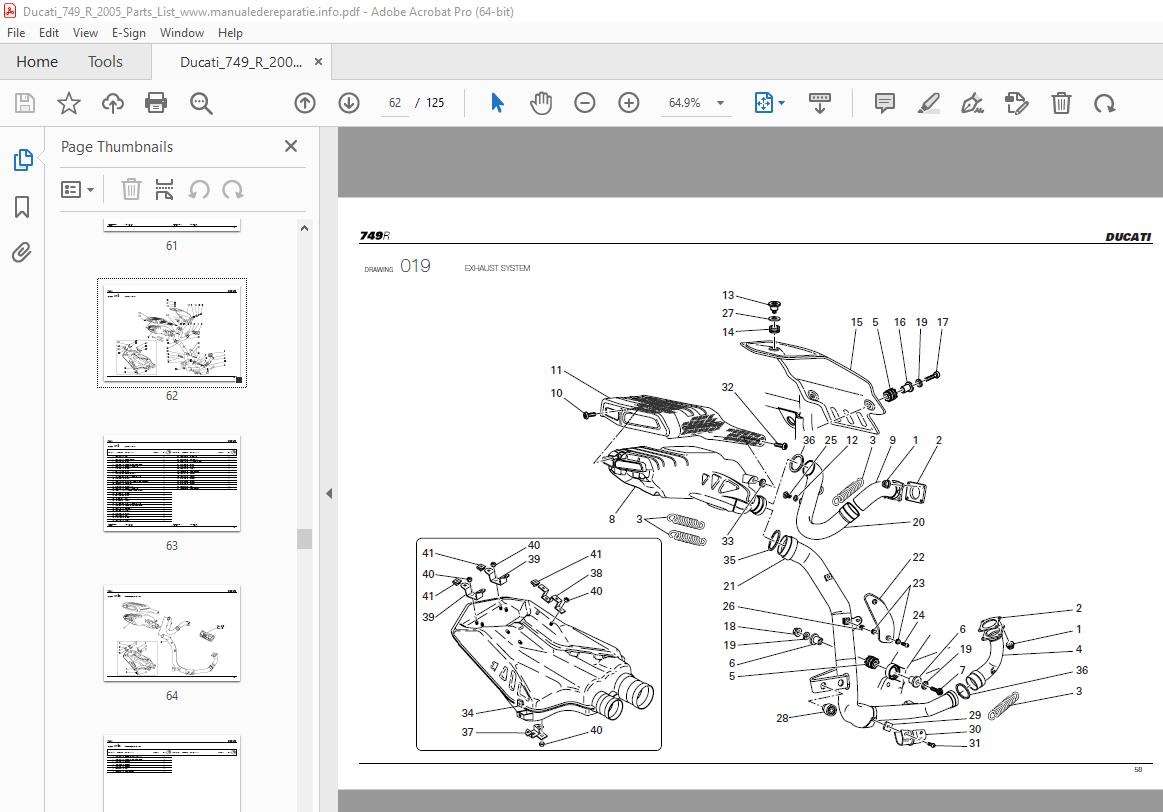Click the thumbnail panel scrollbar thumb
Viewport: 1163px width, 812px height.
pos(304,538)
